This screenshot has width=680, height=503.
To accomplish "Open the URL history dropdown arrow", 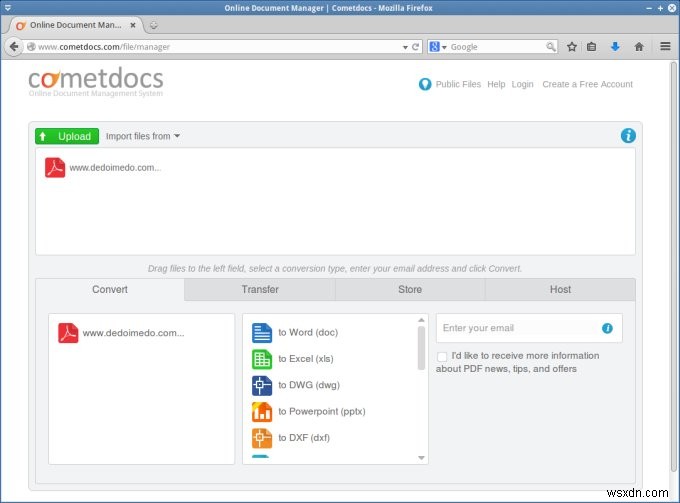I will [405, 47].
